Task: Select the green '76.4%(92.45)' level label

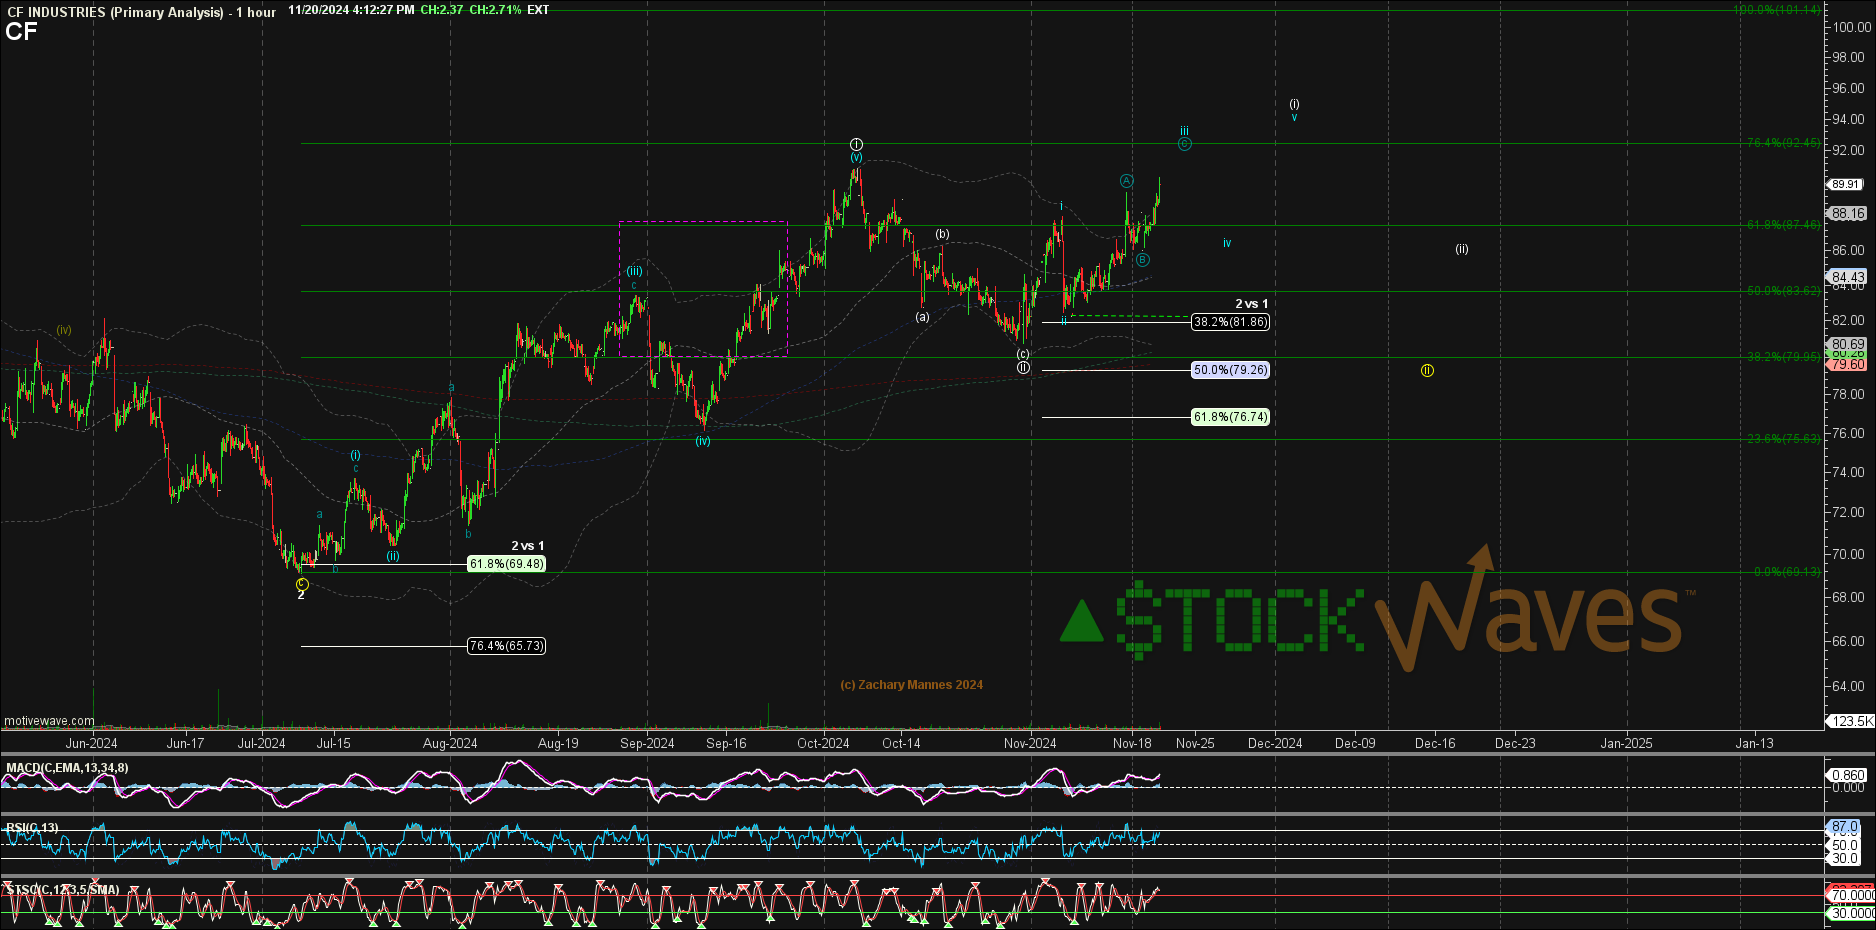Action: pyautogui.click(x=1784, y=143)
